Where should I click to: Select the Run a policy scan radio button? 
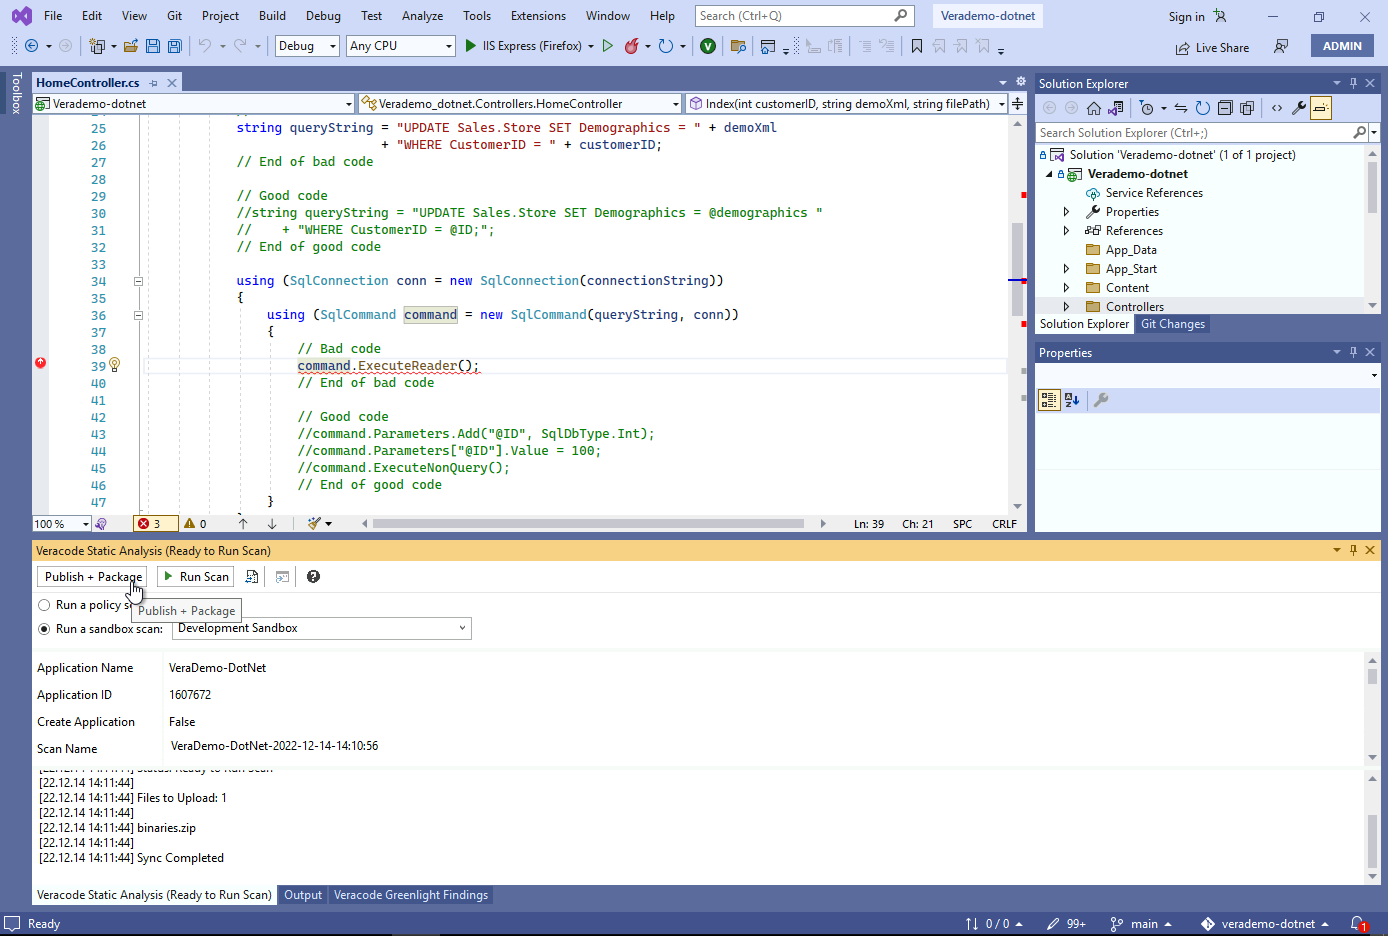tap(44, 605)
